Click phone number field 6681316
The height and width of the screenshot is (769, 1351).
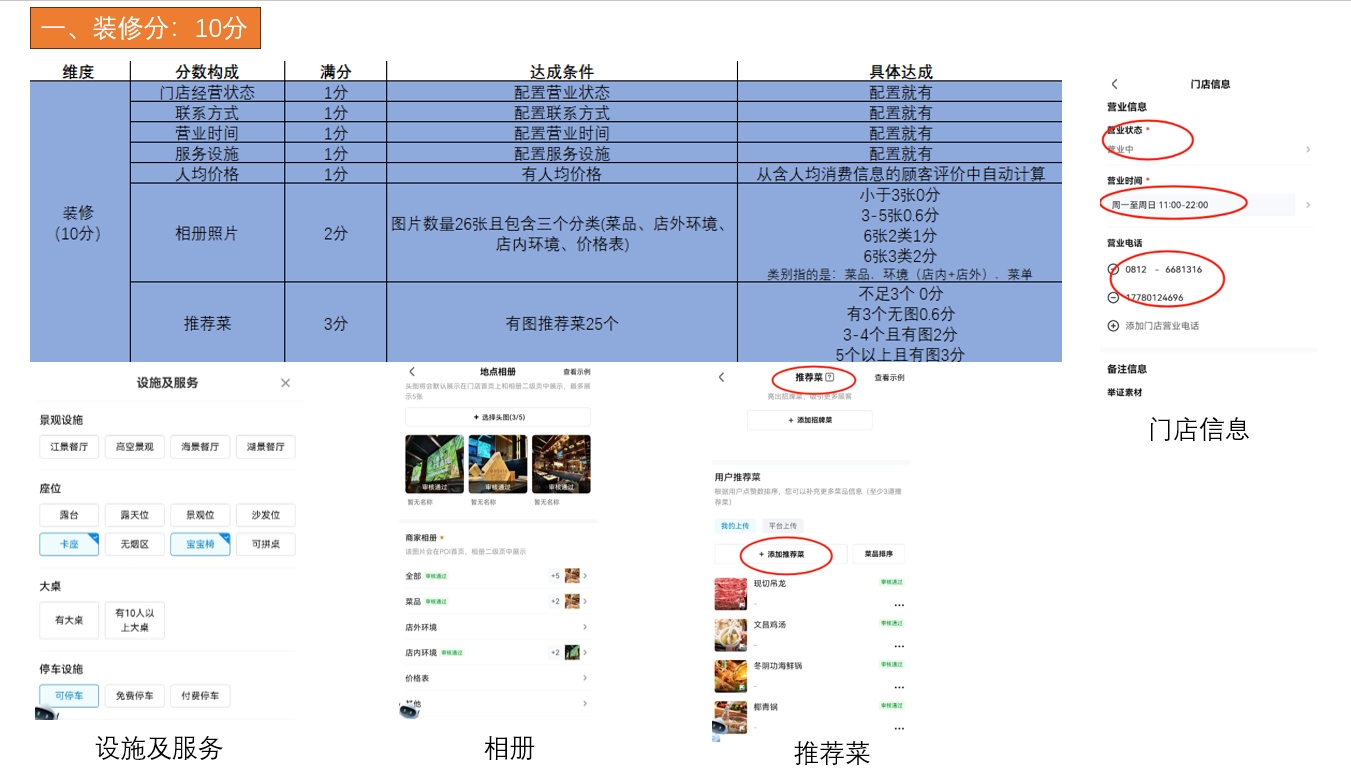[1184, 270]
